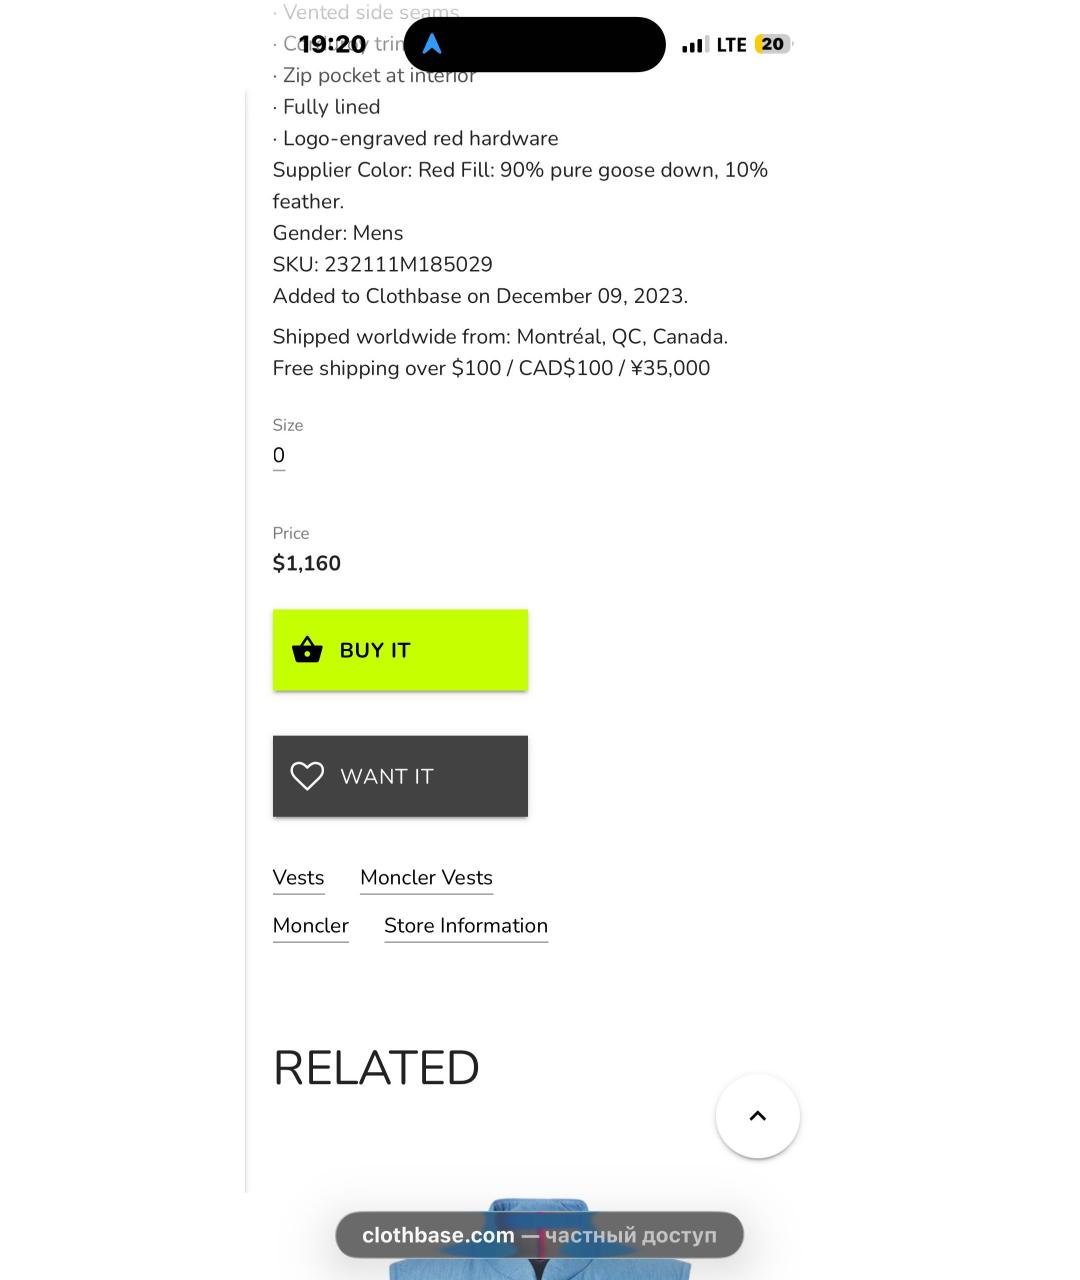Tap the 19:20 clock in status bar

332,44
